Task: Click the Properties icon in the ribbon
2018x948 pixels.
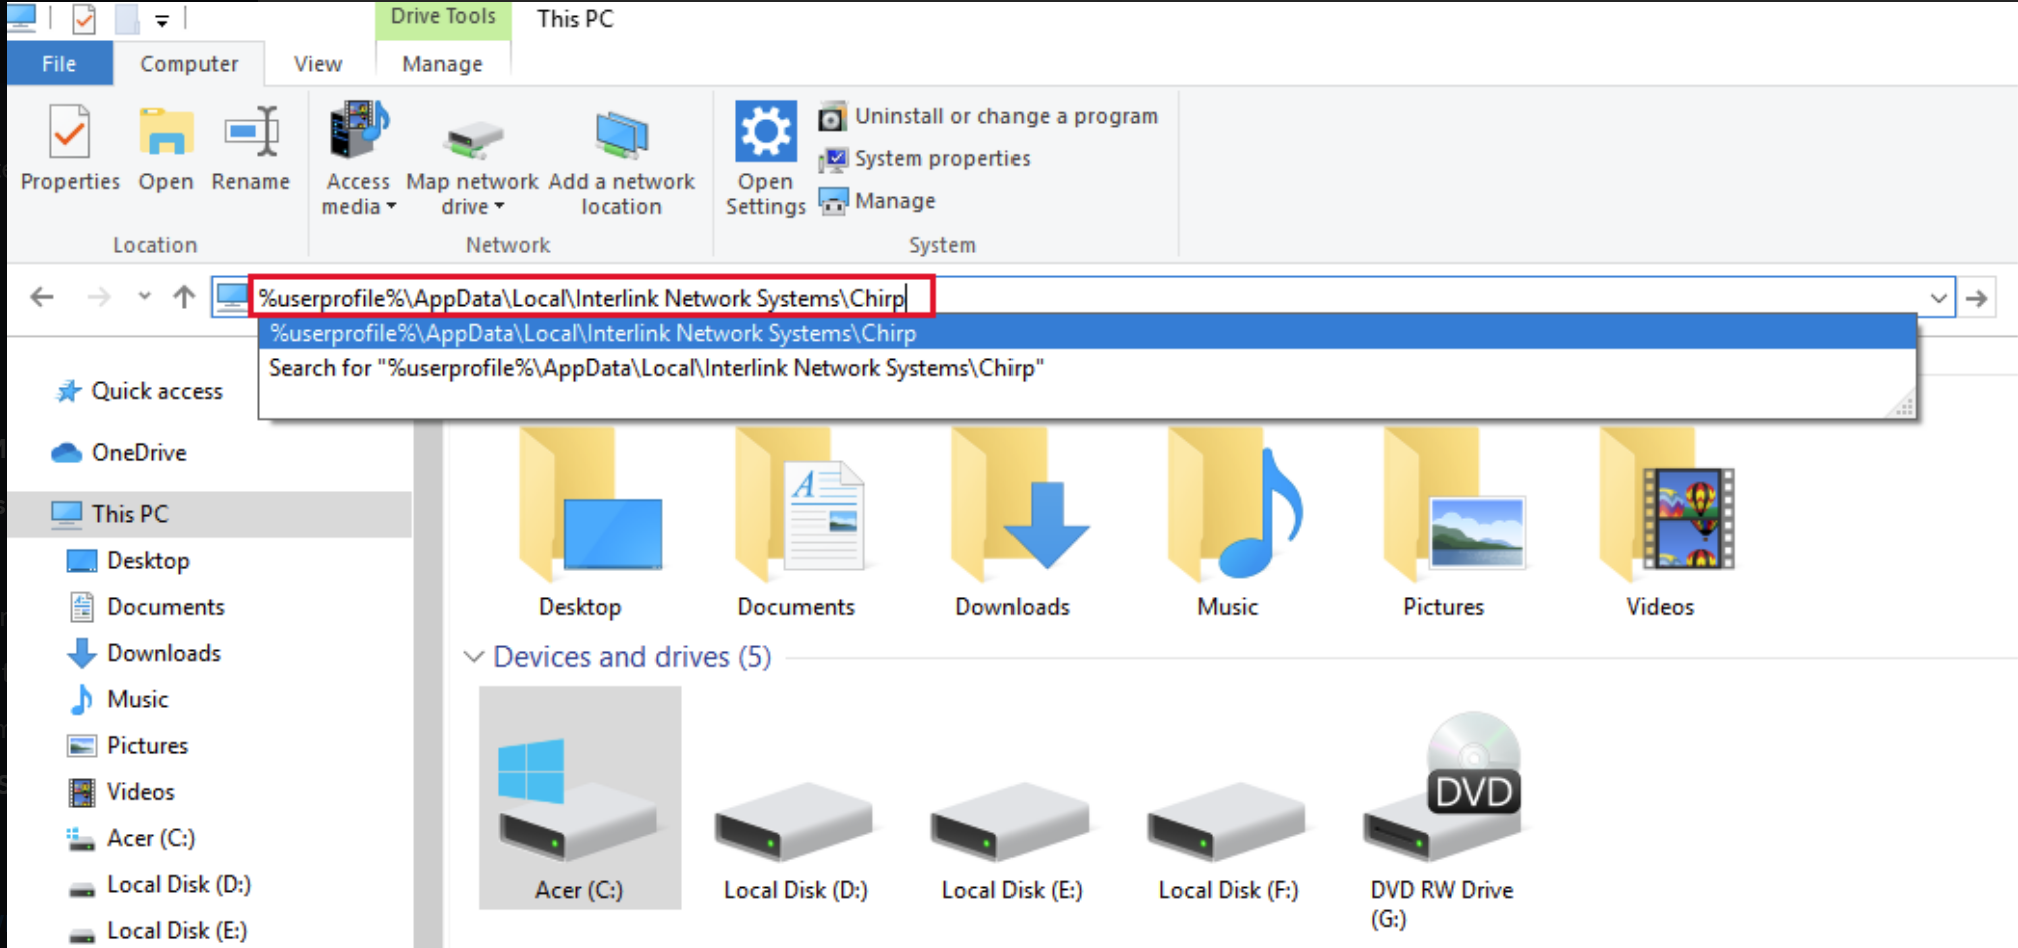Action: (70, 133)
